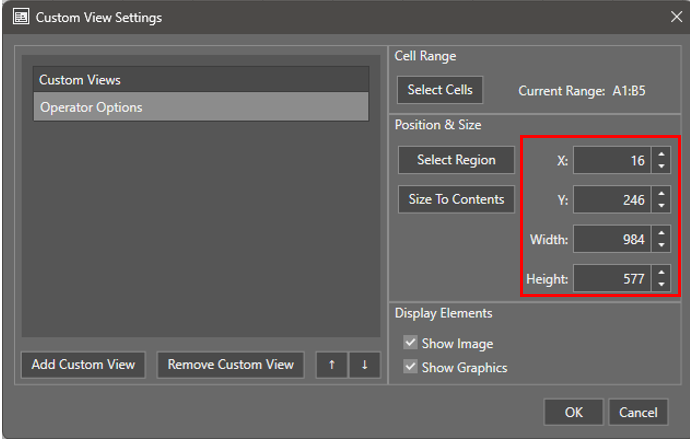Add a new custom view
The height and width of the screenshot is (439, 690).
tap(83, 365)
